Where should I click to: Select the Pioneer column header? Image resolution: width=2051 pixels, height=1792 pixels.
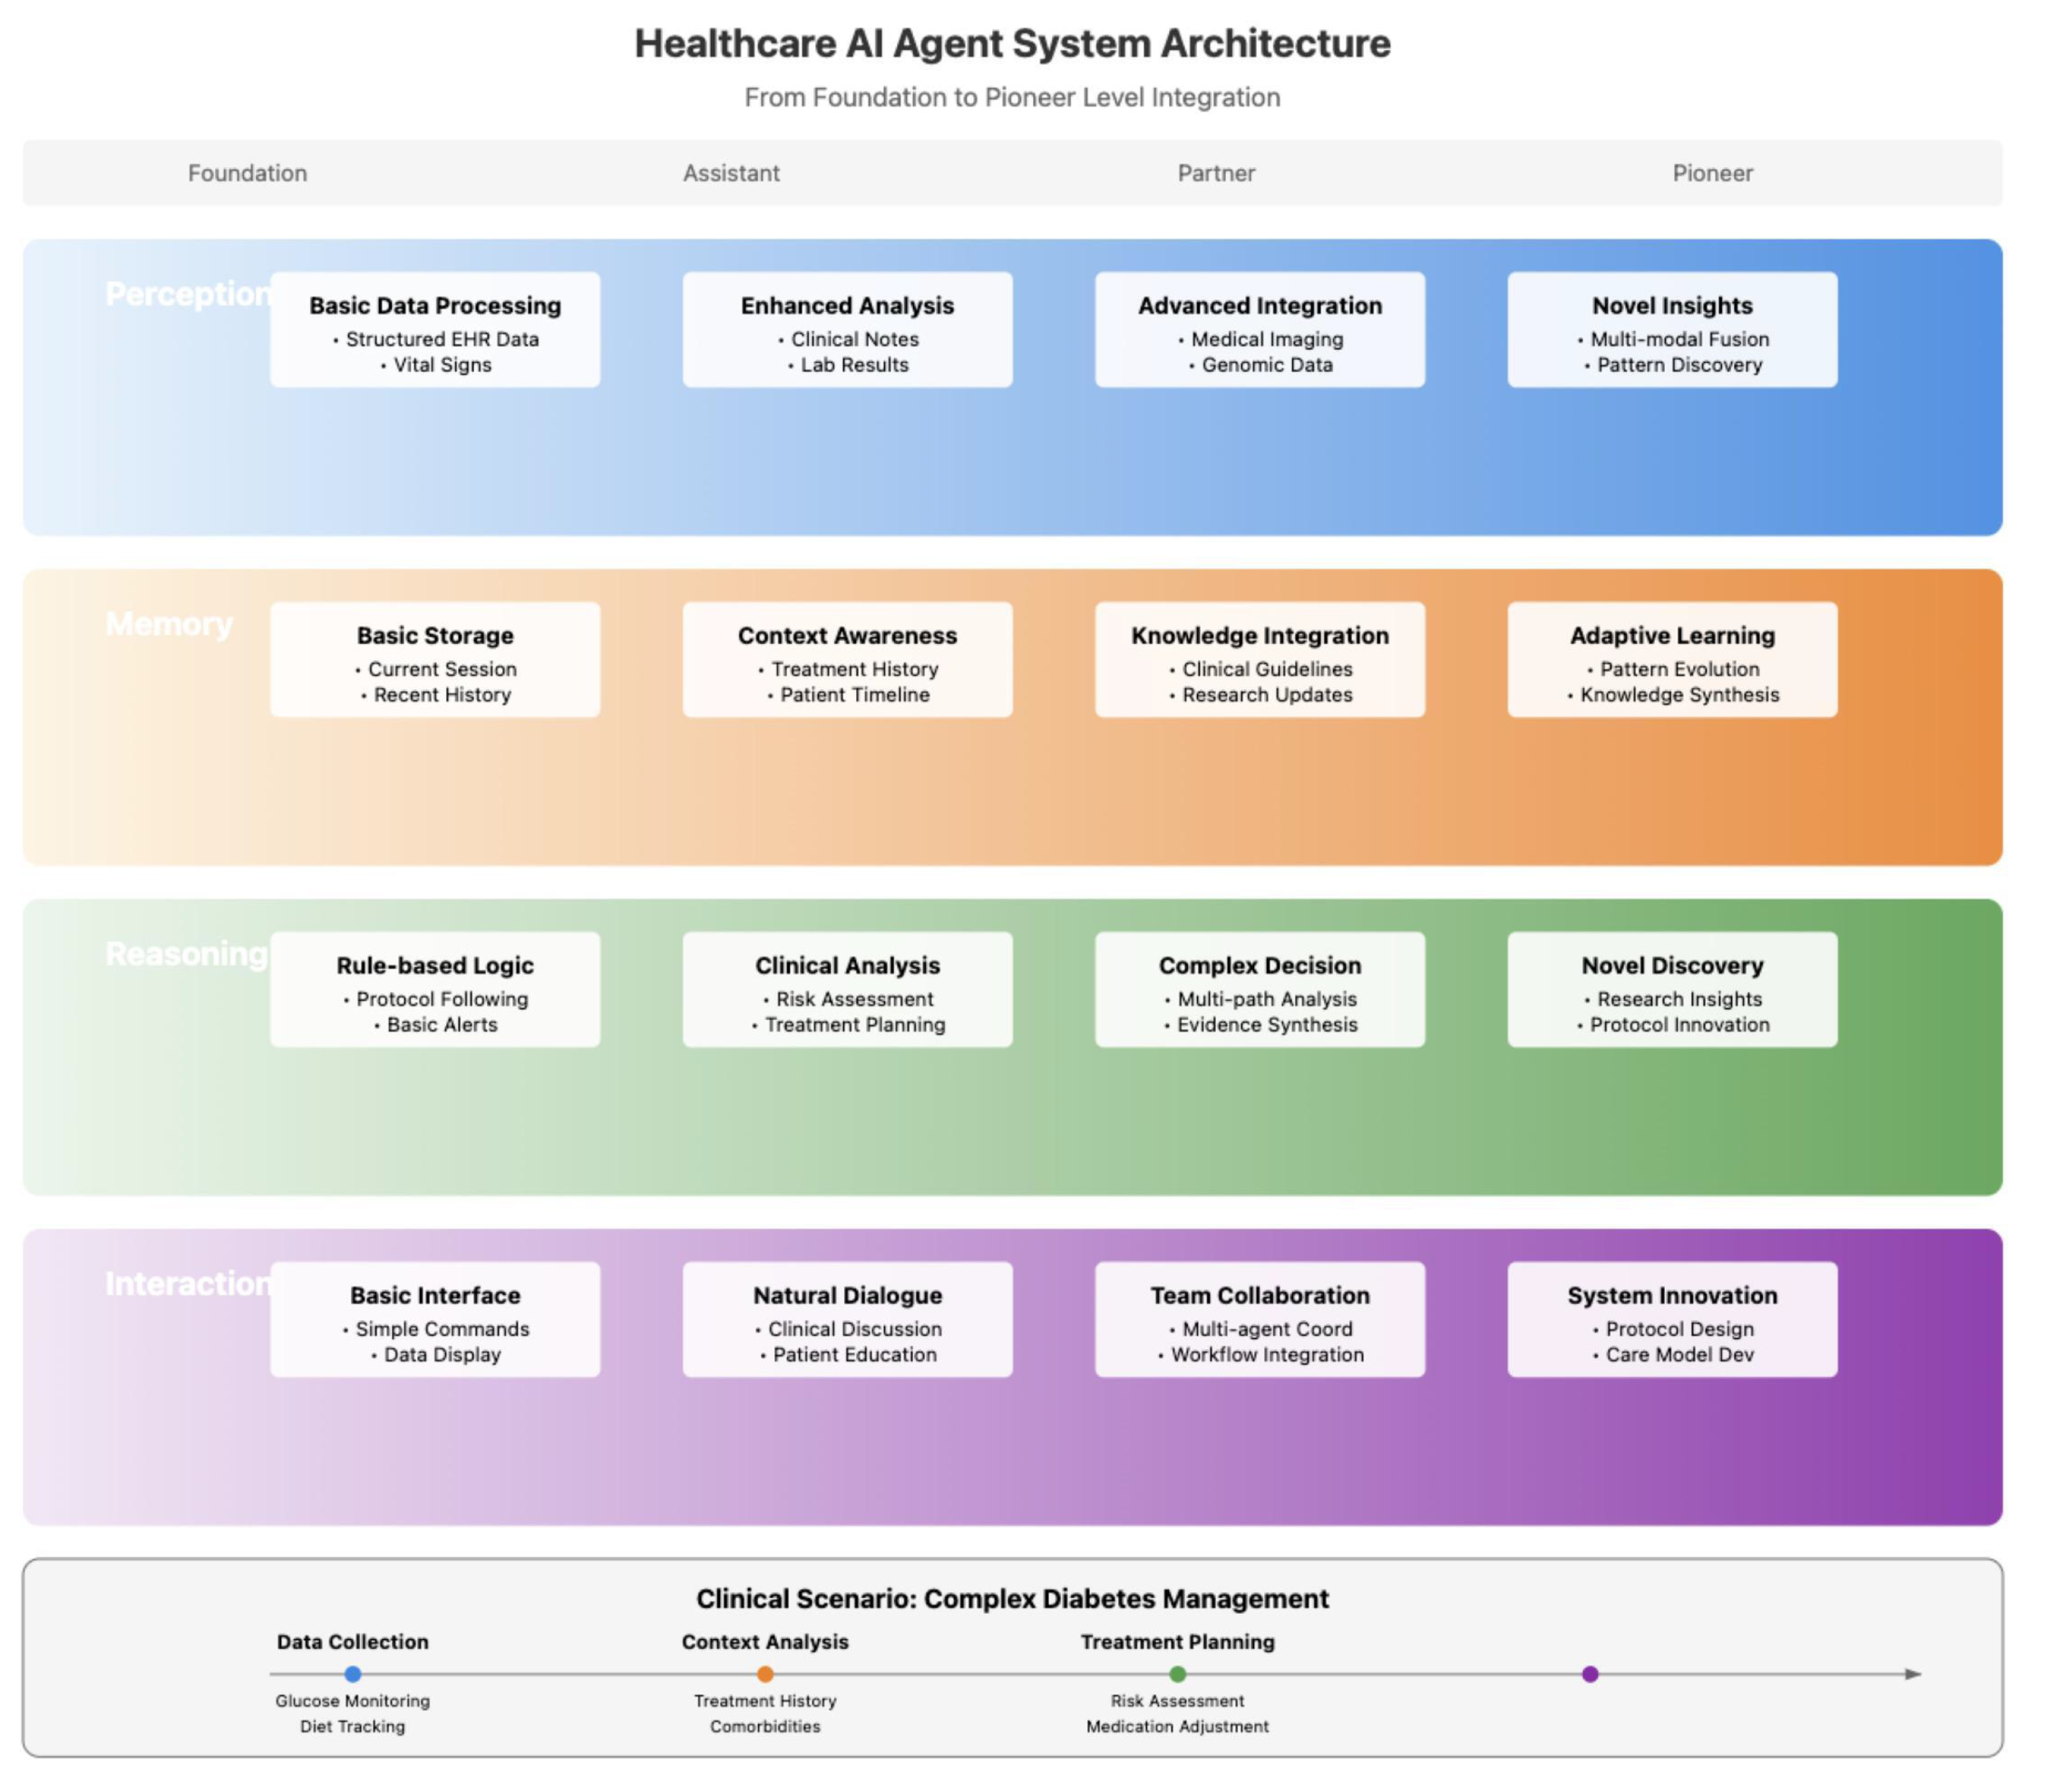pos(1712,173)
